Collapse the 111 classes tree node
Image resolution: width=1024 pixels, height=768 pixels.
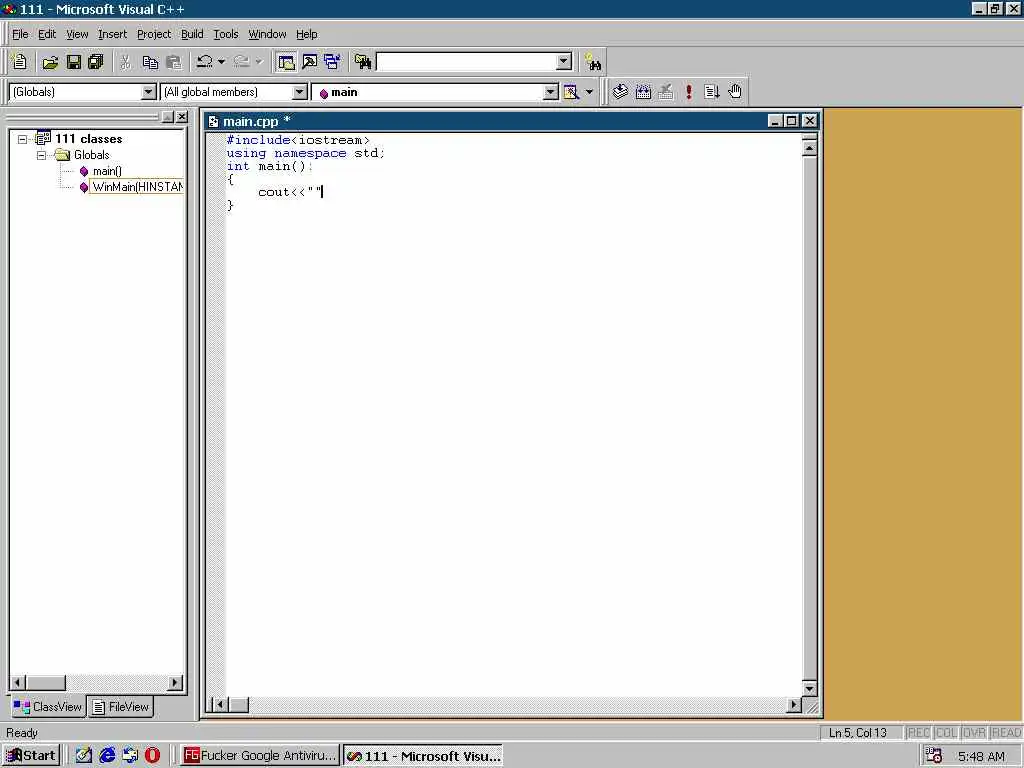[x=23, y=139]
